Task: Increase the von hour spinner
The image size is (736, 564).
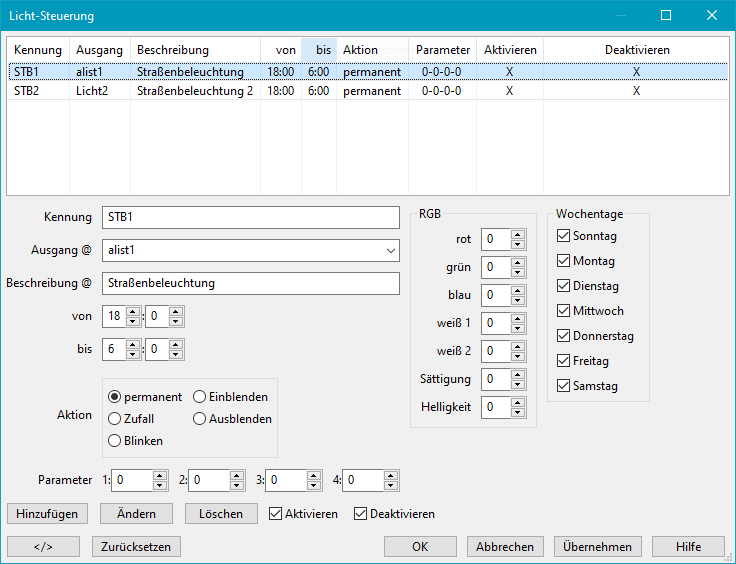Action: (x=133, y=313)
